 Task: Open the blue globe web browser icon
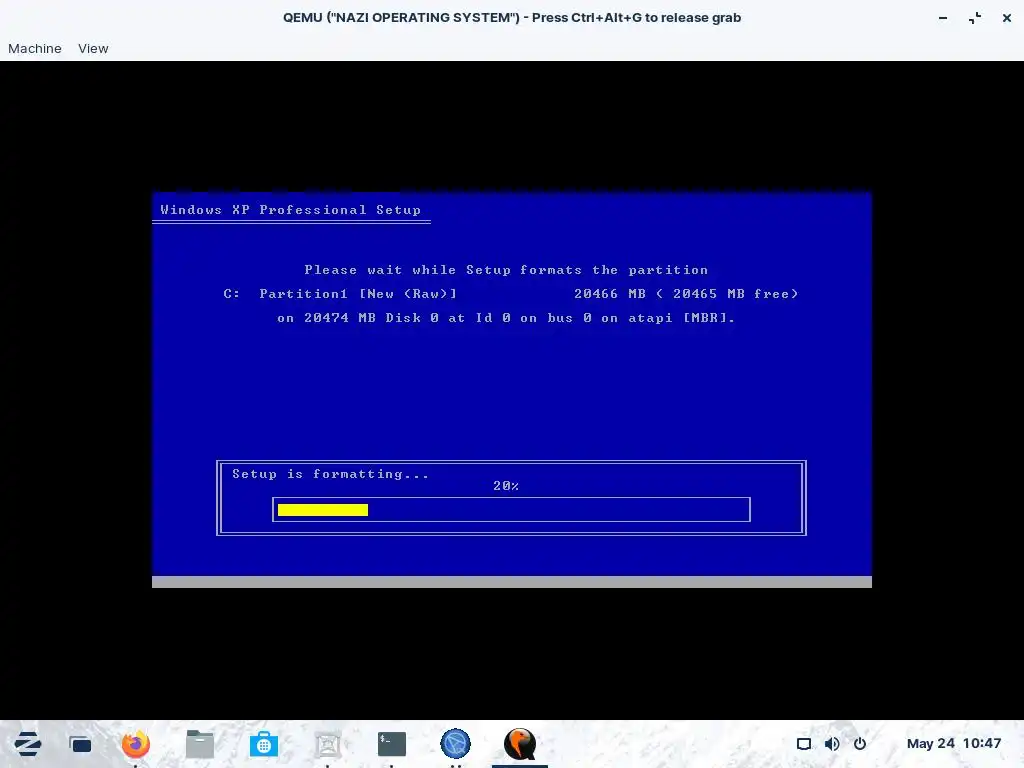[x=455, y=744]
